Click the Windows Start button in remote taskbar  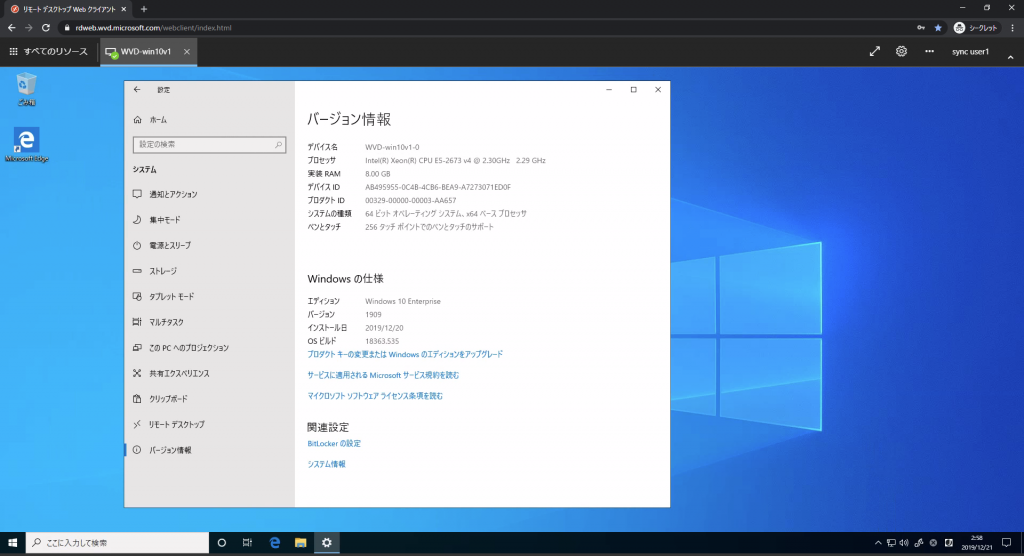point(13,542)
